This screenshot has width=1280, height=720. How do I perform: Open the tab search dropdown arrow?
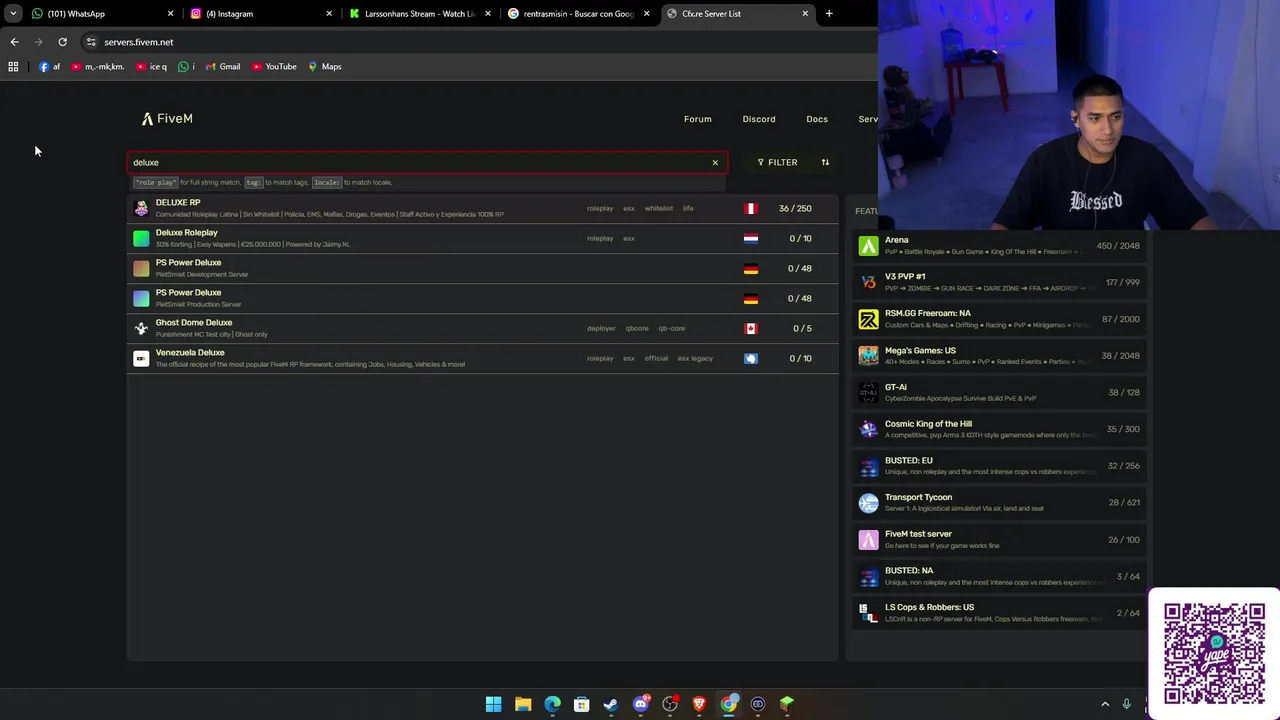click(12, 14)
